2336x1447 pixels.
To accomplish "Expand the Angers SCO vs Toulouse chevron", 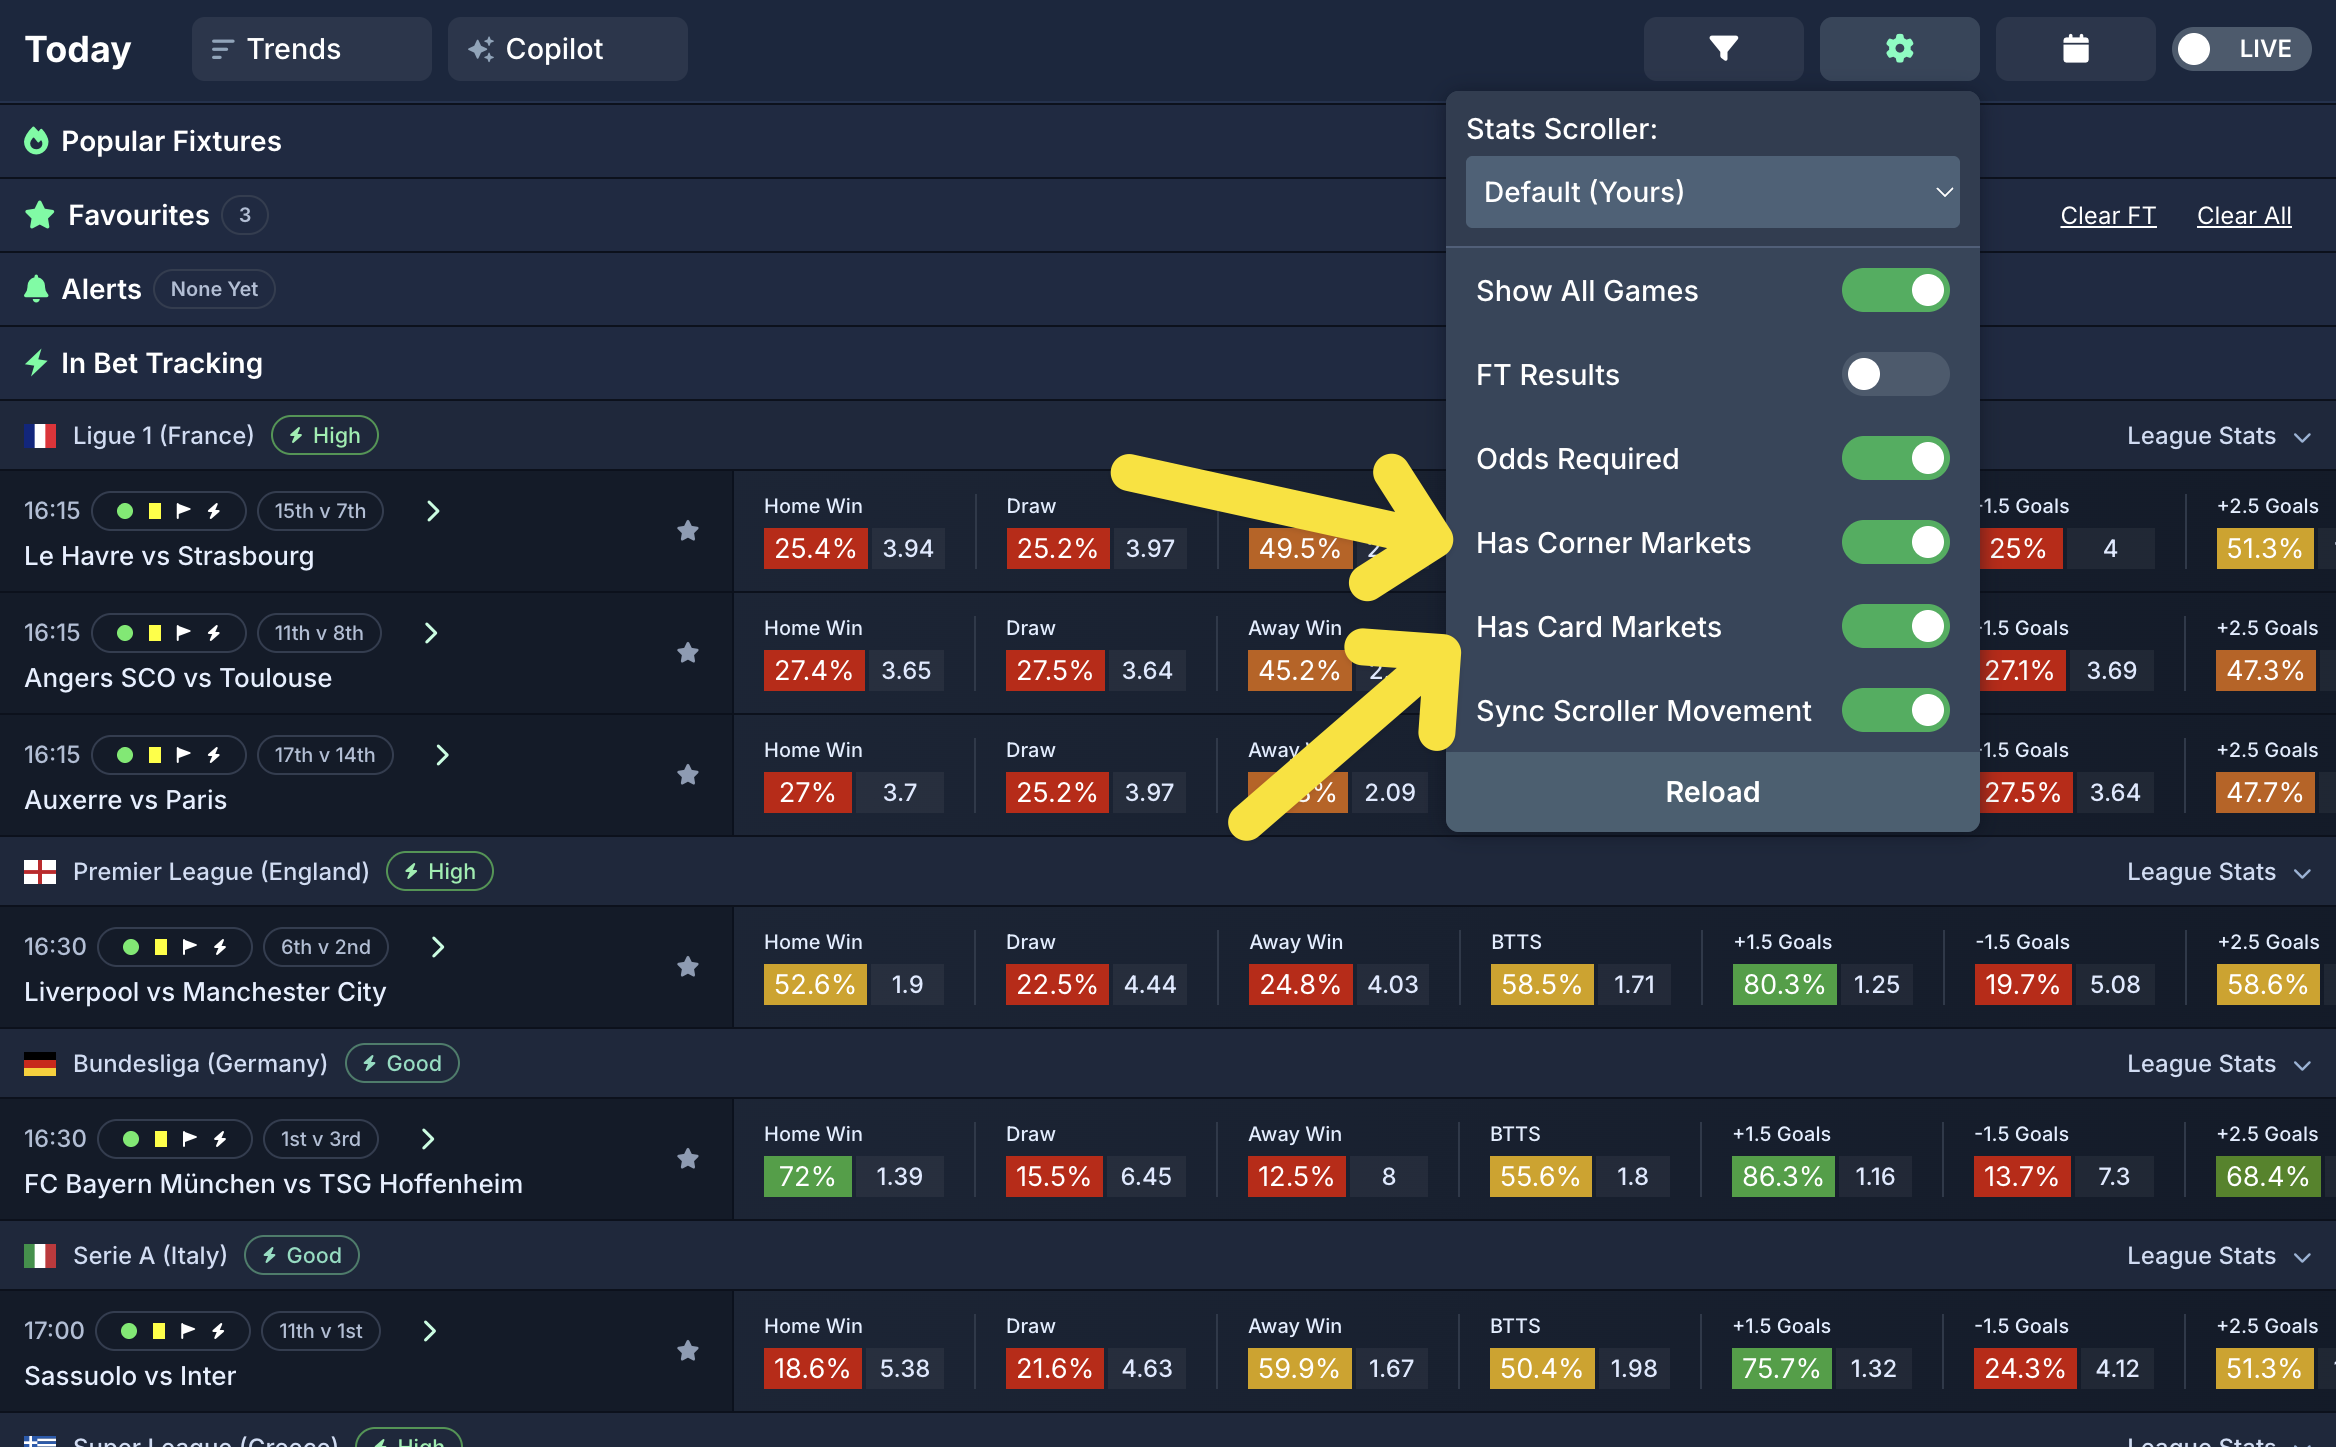I will [431, 633].
